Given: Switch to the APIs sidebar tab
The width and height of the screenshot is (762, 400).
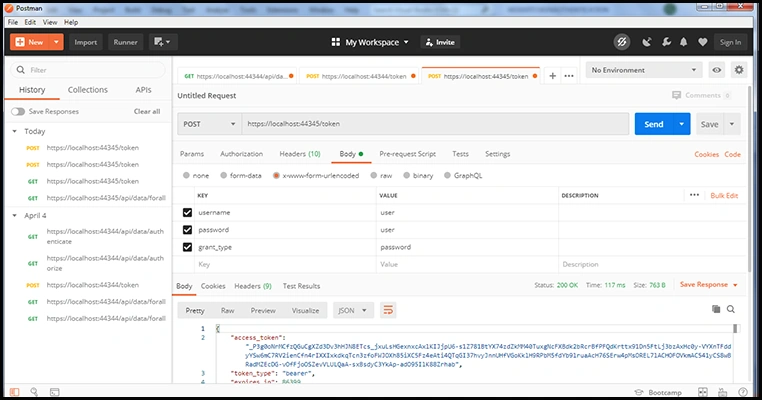Looking at the screenshot, I should 143,90.
